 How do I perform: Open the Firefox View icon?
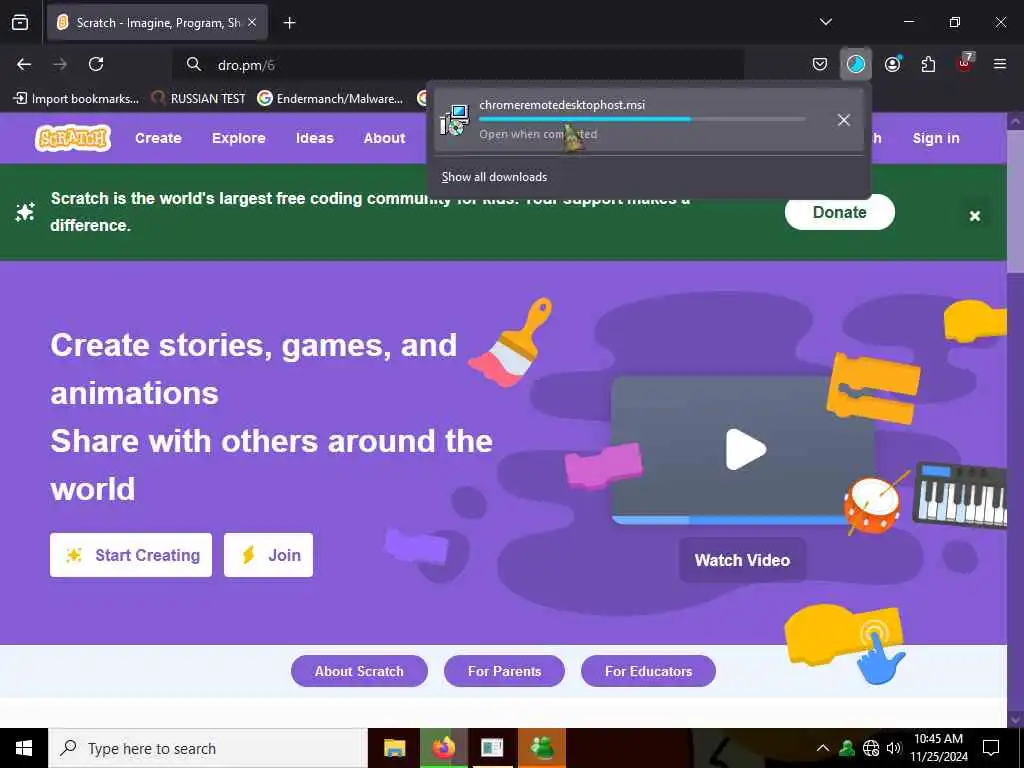[20, 23]
